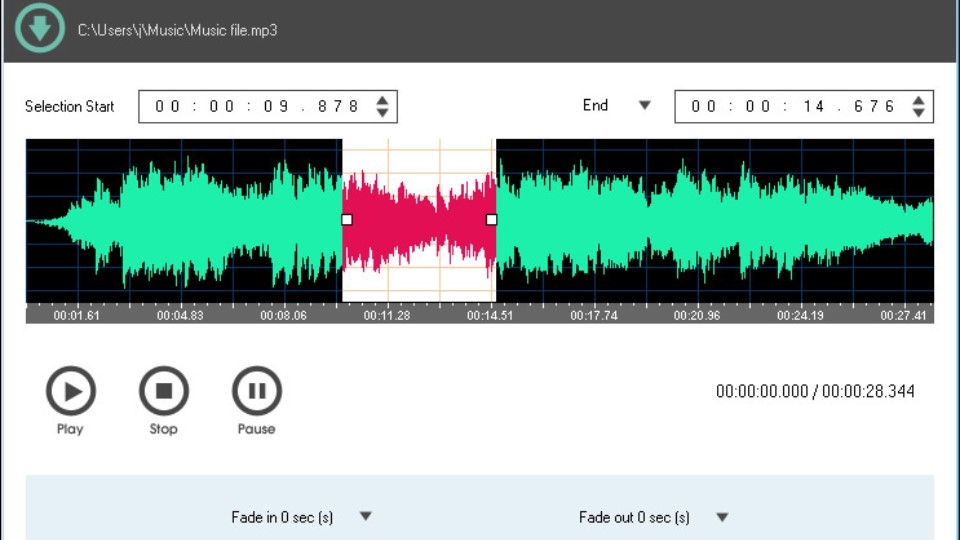Click the 00:08.06 timeline marker
The width and height of the screenshot is (960, 540).
click(x=283, y=316)
